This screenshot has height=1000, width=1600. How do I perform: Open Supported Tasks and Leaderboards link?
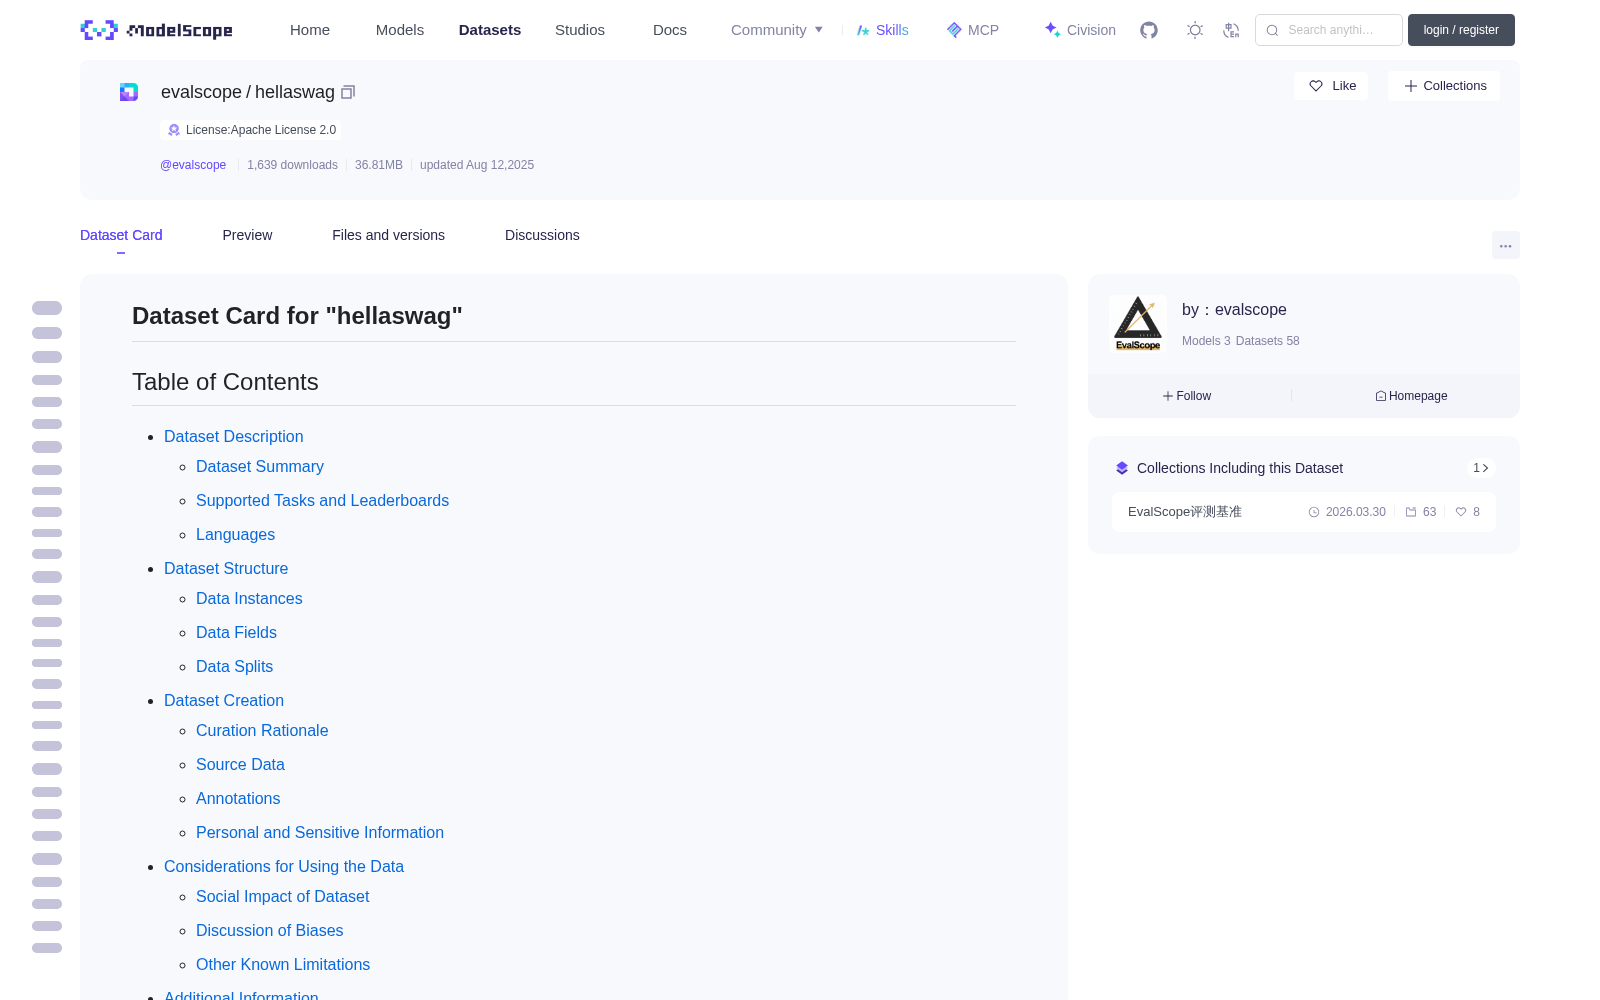(322, 500)
